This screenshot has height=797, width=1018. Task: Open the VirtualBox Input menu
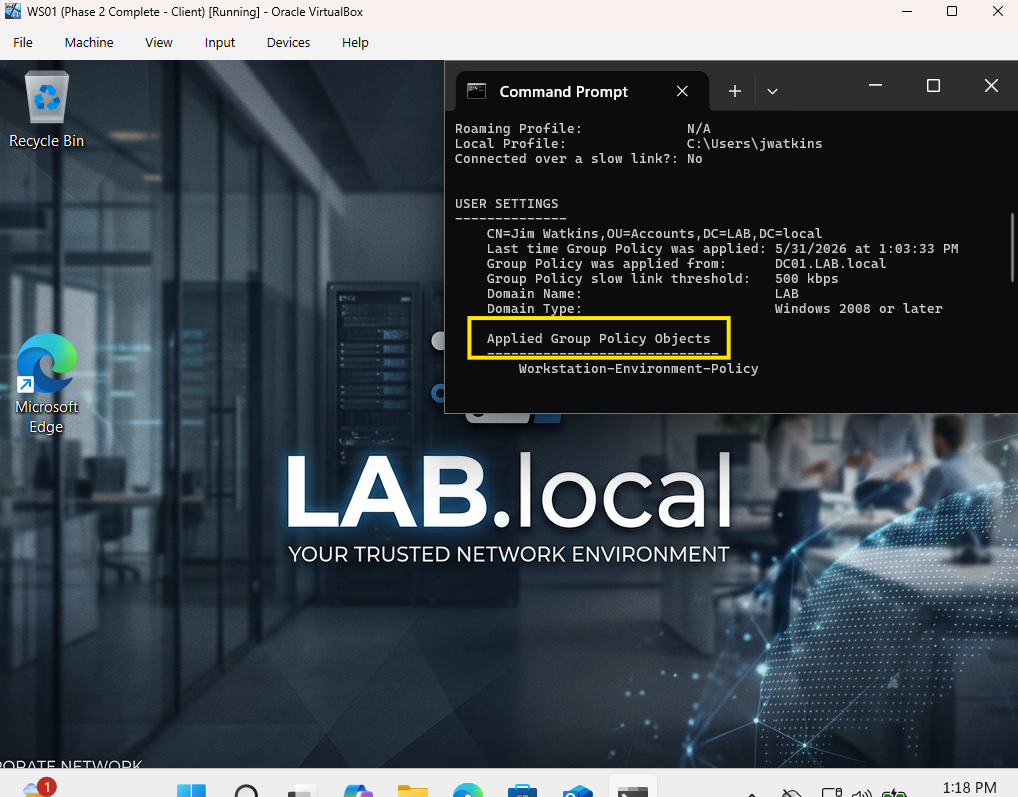click(x=219, y=42)
